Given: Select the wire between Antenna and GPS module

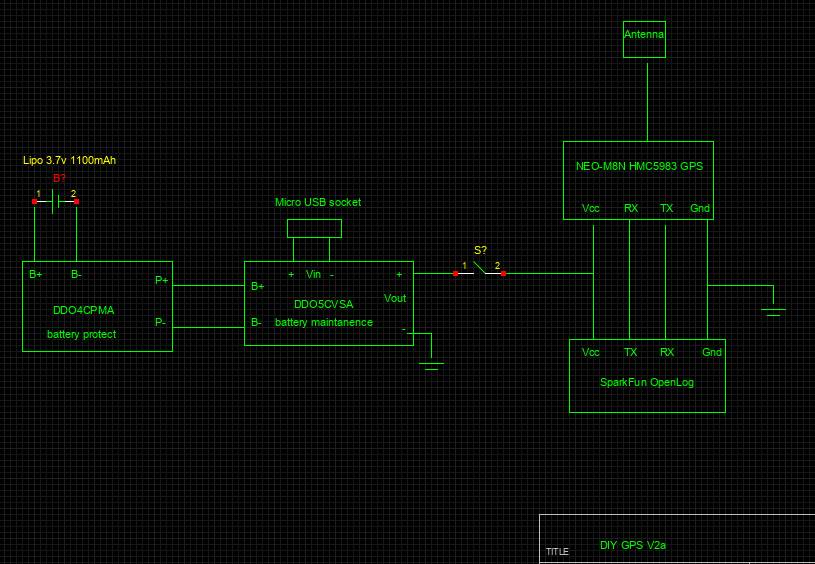Looking at the screenshot, I should 643,100.
